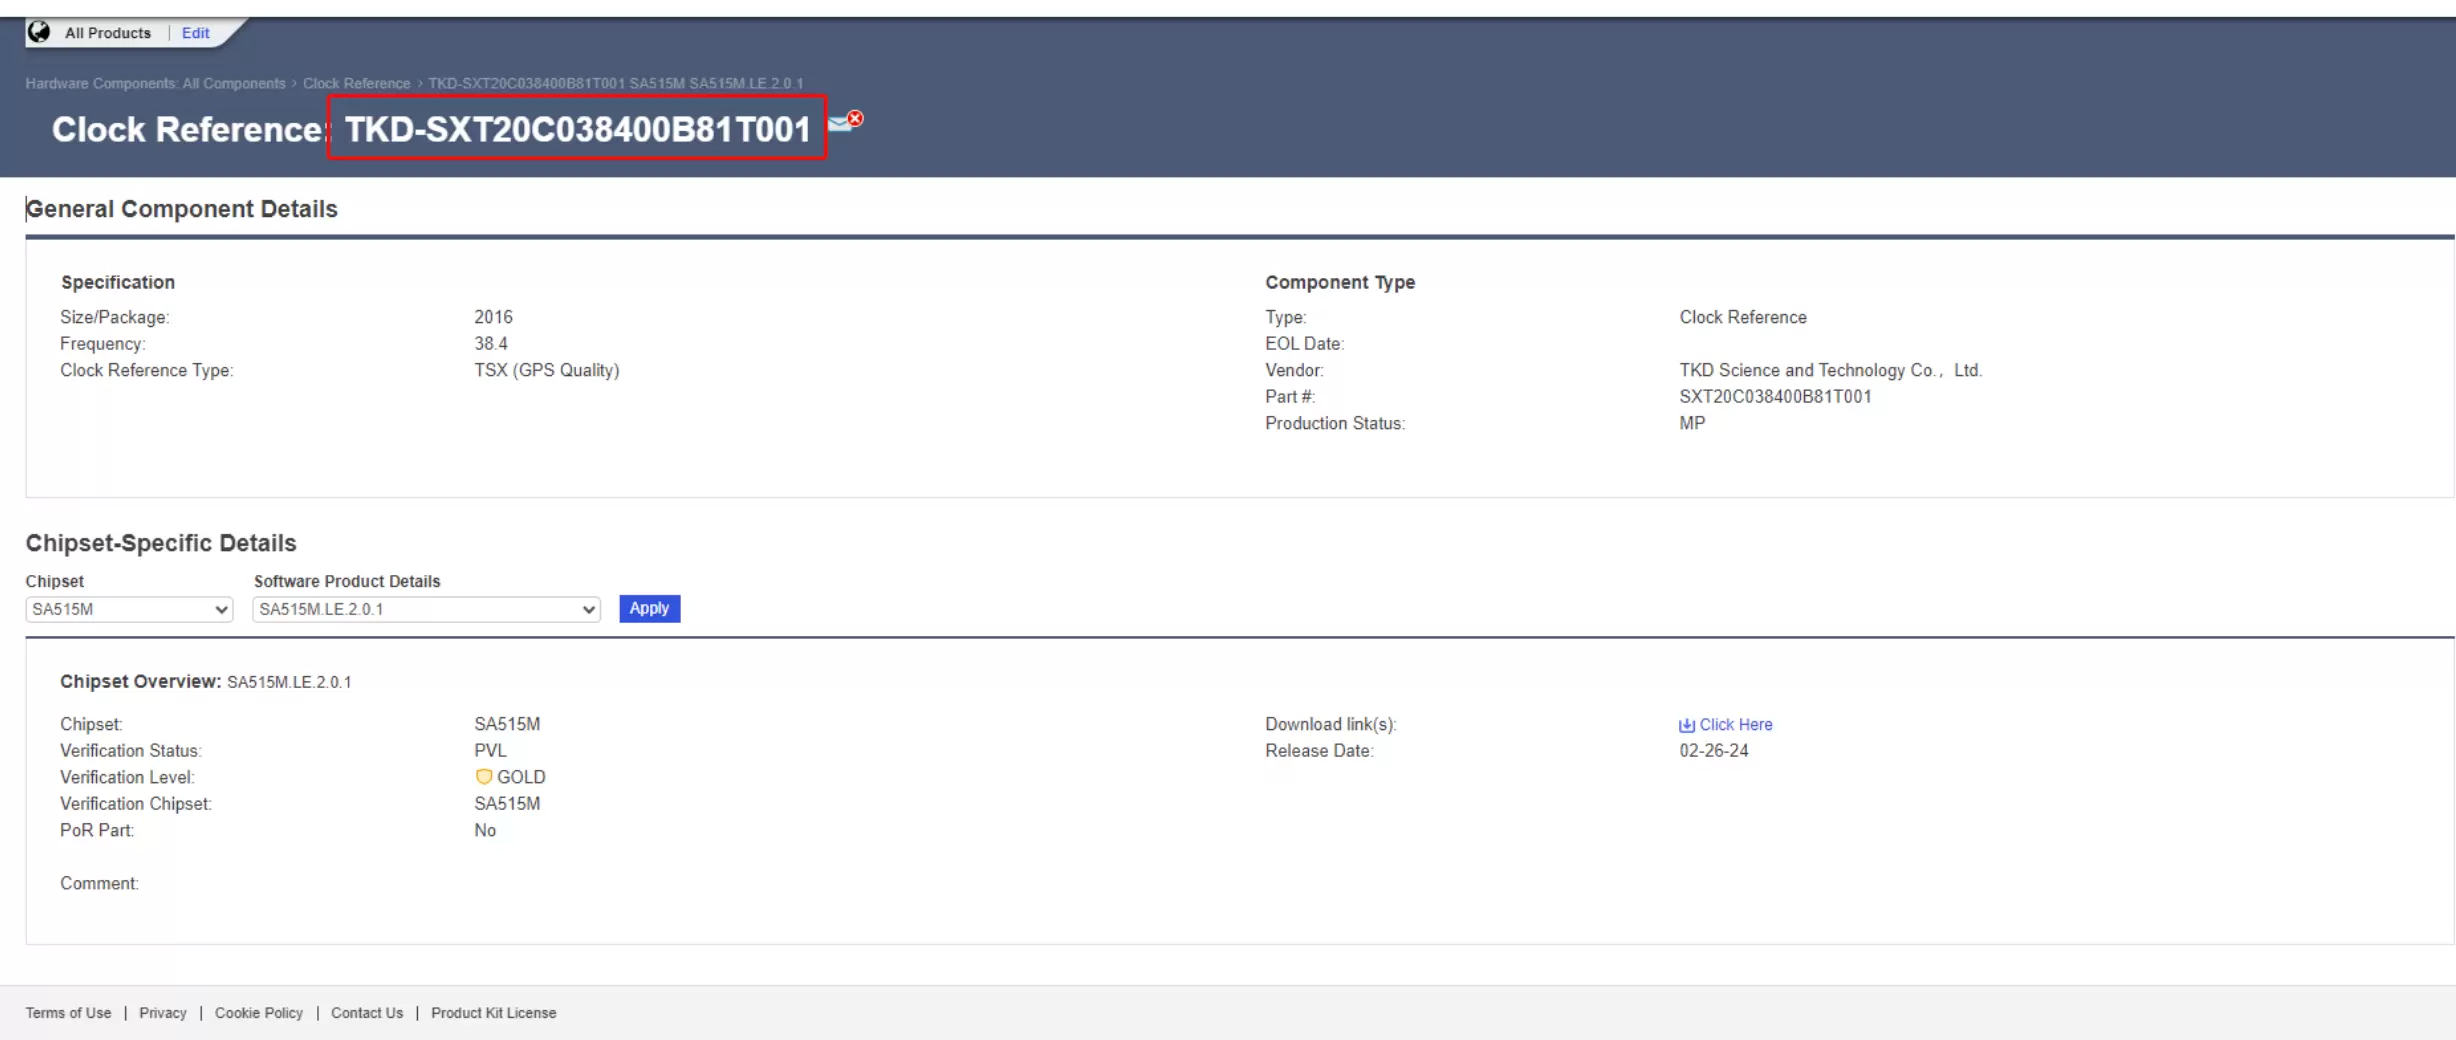
Task: Click the globe icon beside All Products
Action: coord(39,32)
